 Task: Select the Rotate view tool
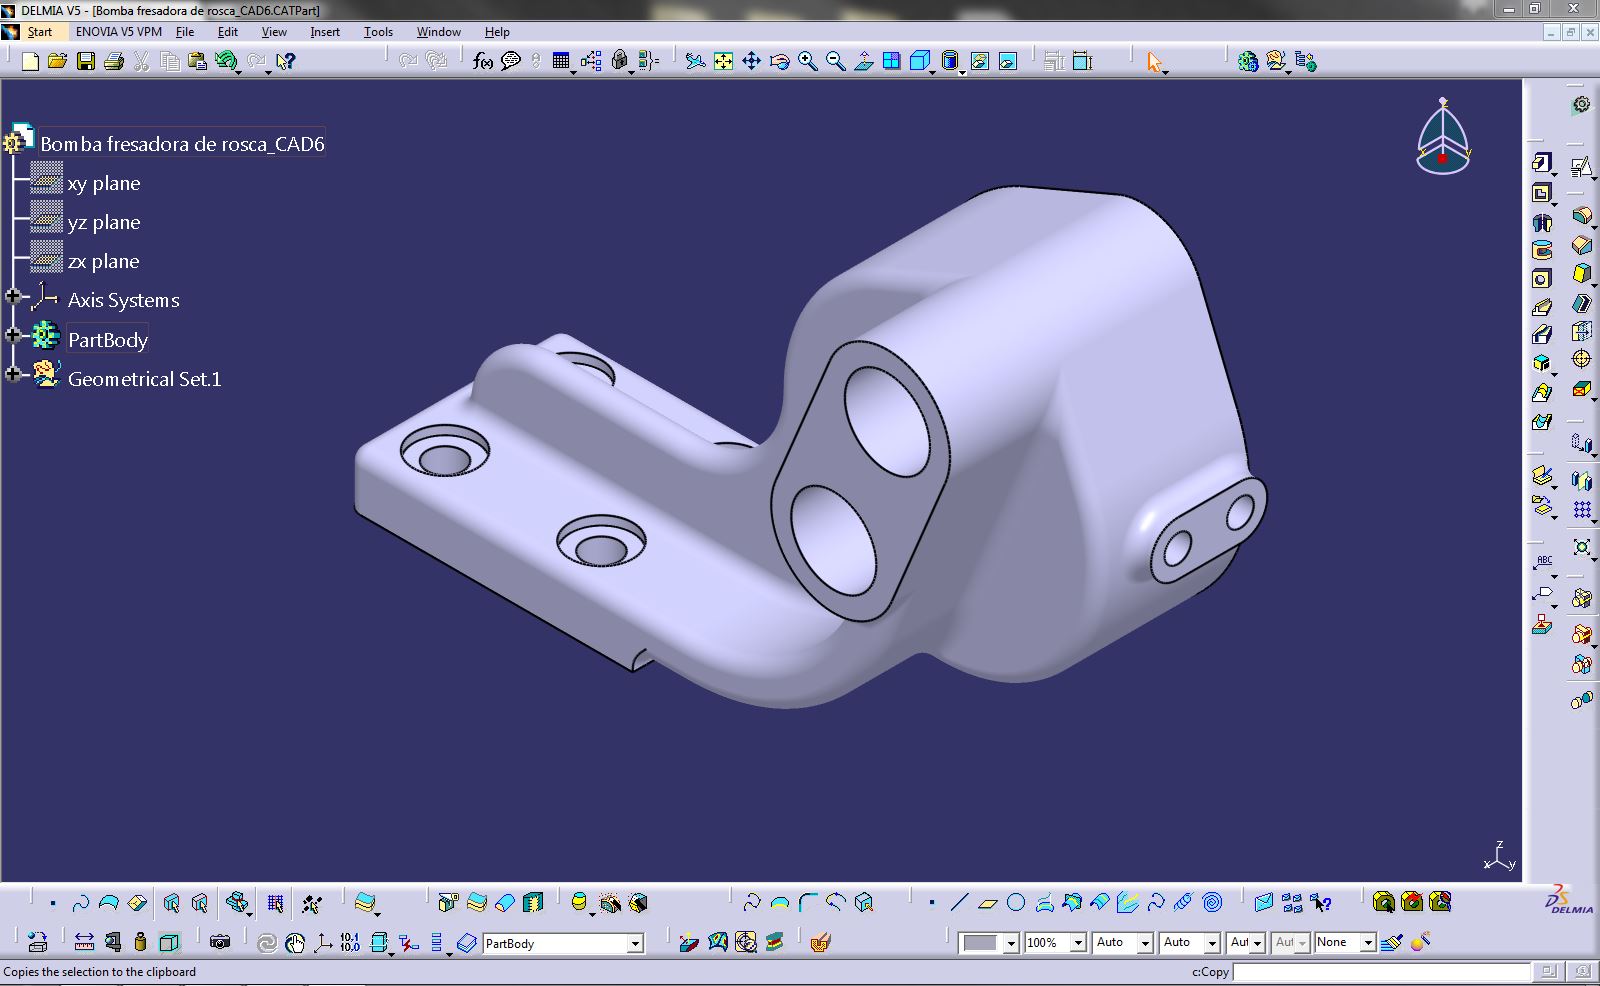pos(779,62)
